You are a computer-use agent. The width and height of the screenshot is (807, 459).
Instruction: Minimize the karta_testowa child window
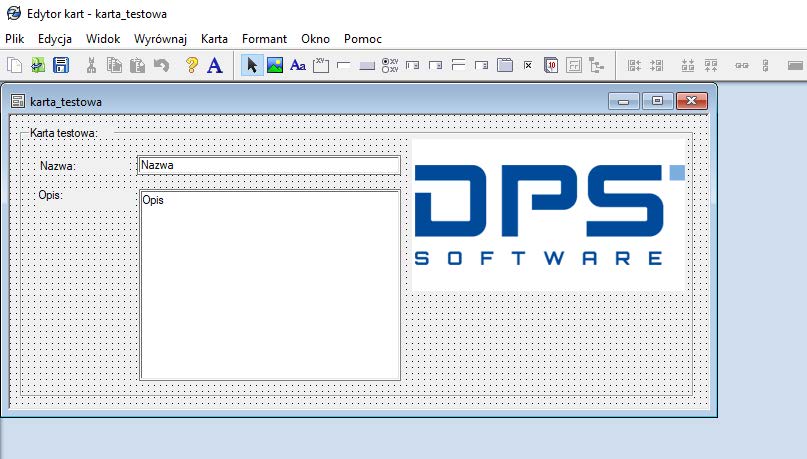pyautogui.click(x=624, y=101)
